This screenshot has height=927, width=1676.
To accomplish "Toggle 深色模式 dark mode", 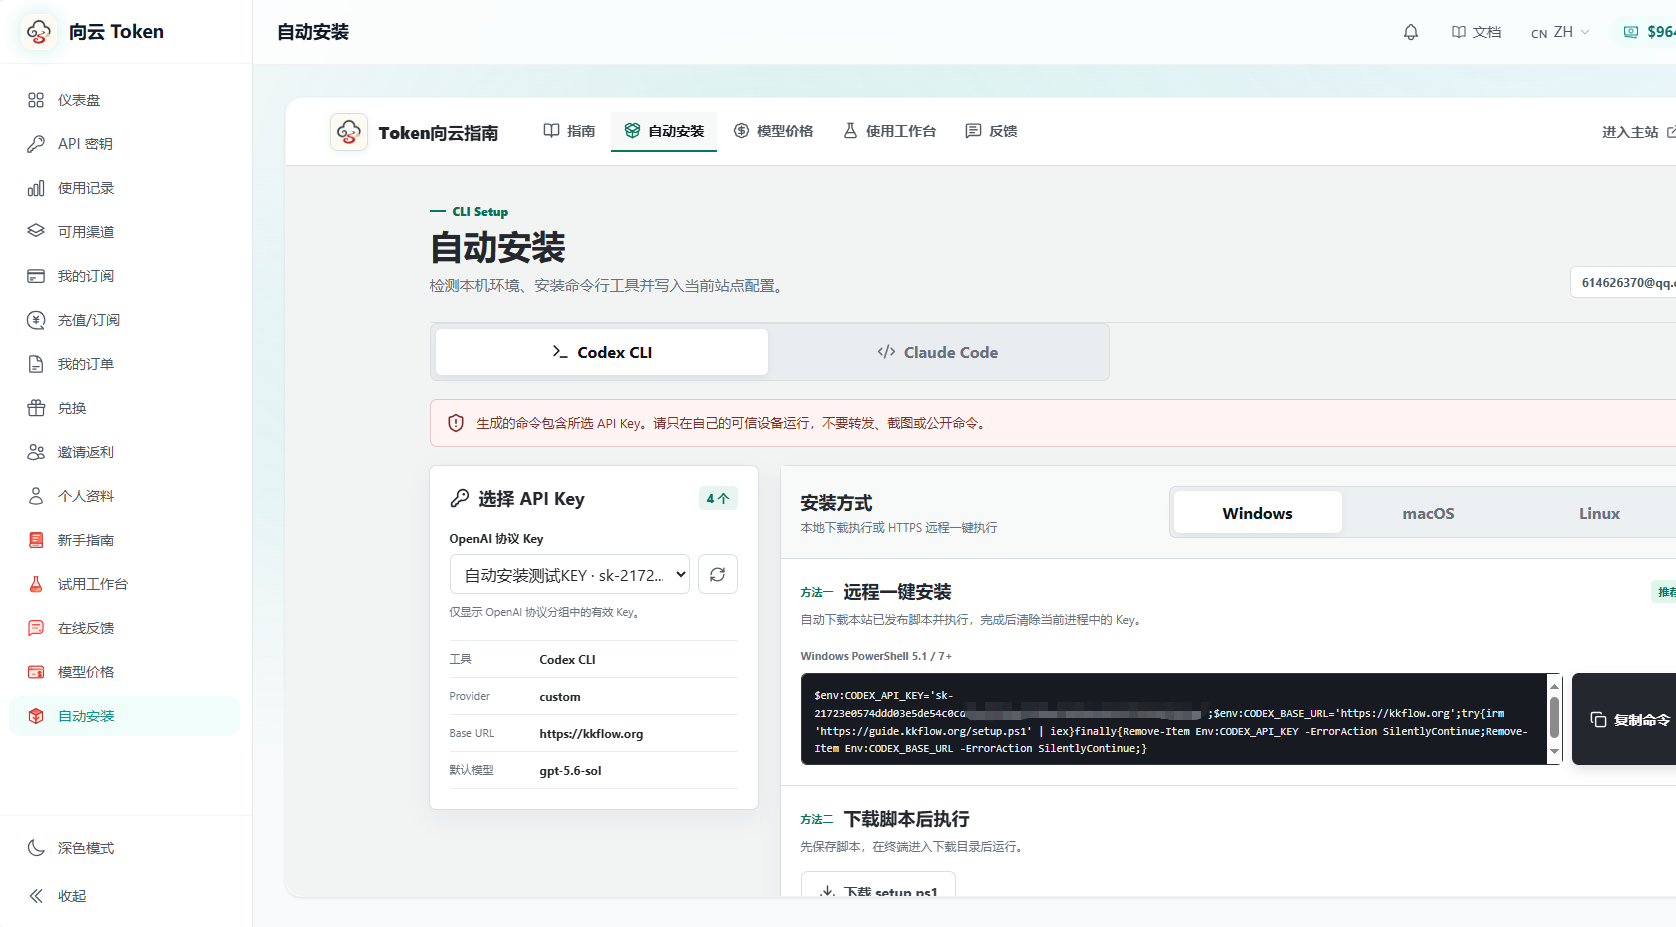I will click(x=124, y=848).
